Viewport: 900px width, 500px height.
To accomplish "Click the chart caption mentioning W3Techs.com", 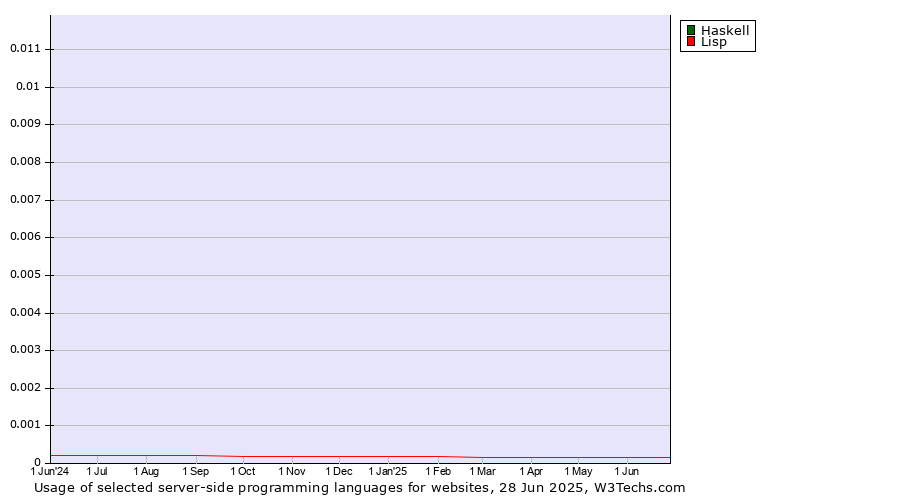I will [359, 487].
